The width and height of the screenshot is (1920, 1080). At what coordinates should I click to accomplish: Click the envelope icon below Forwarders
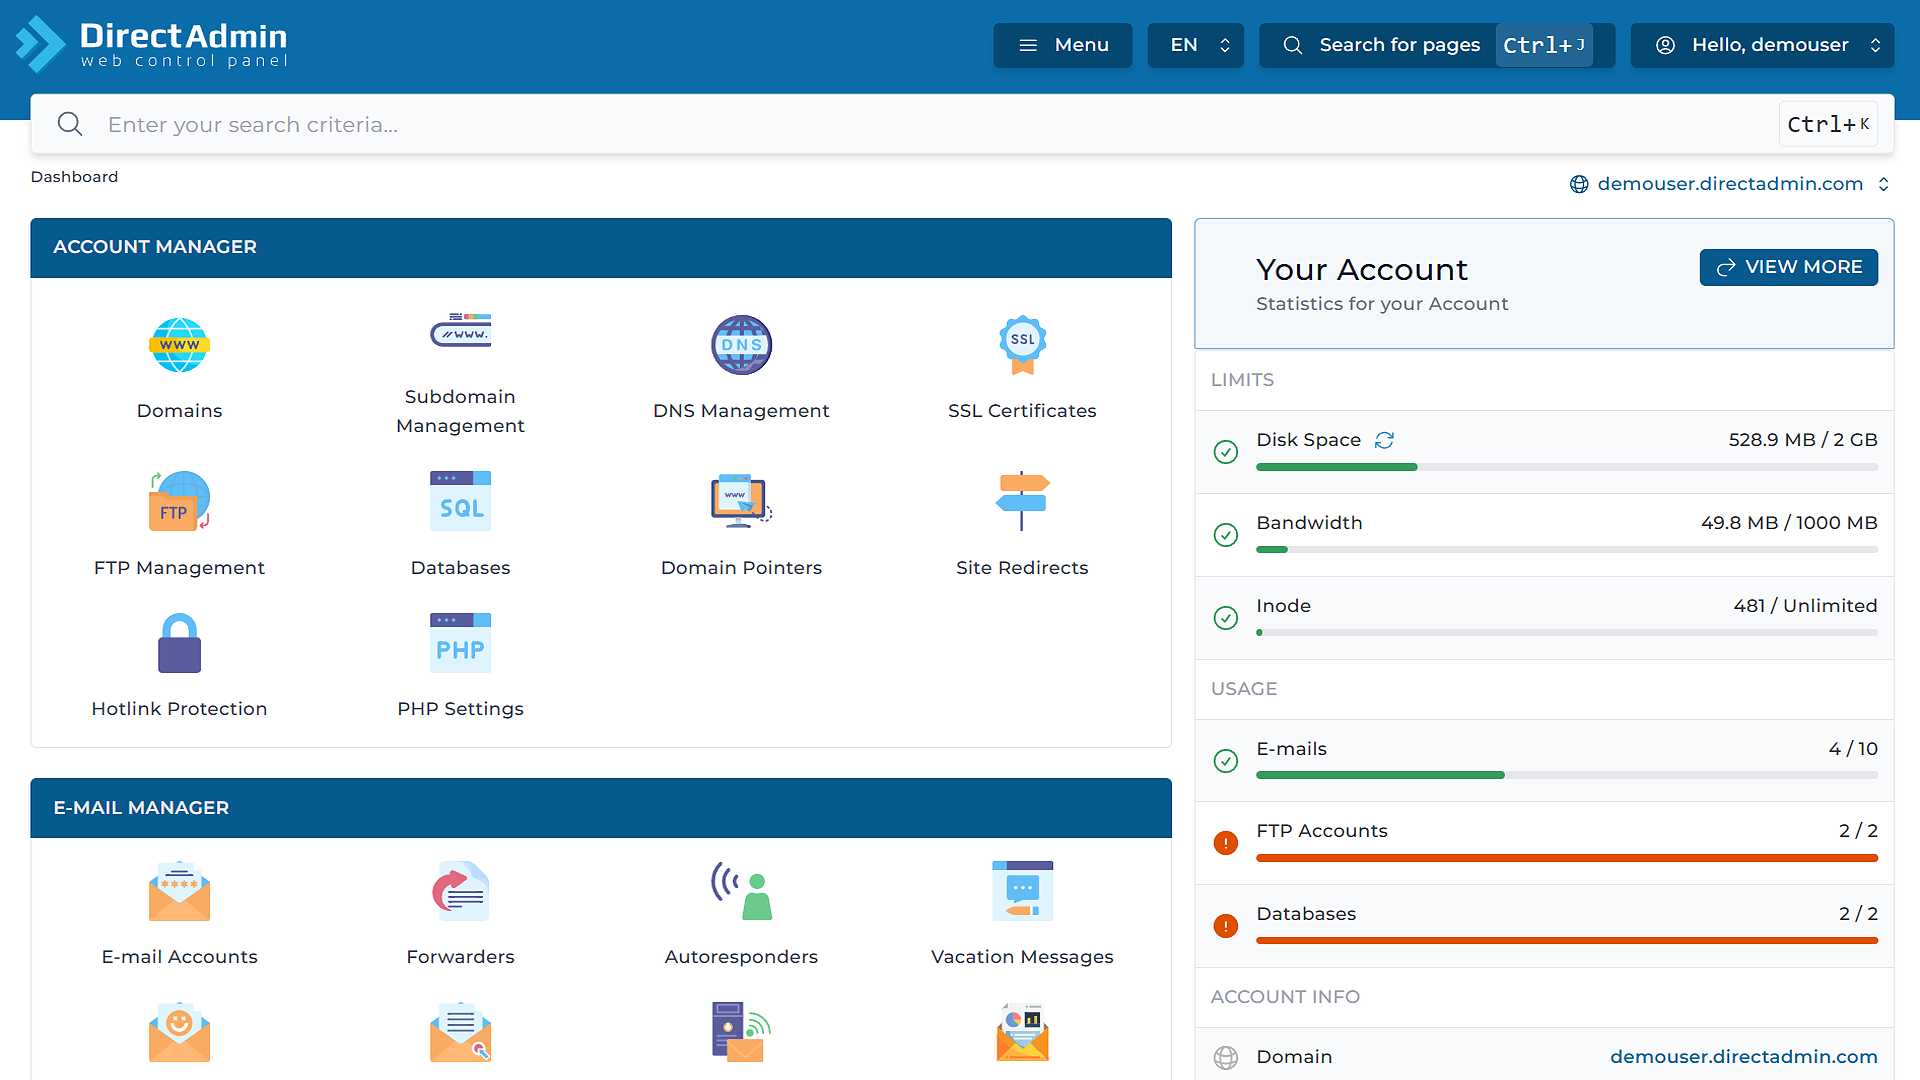click(x=460, y=1032)
